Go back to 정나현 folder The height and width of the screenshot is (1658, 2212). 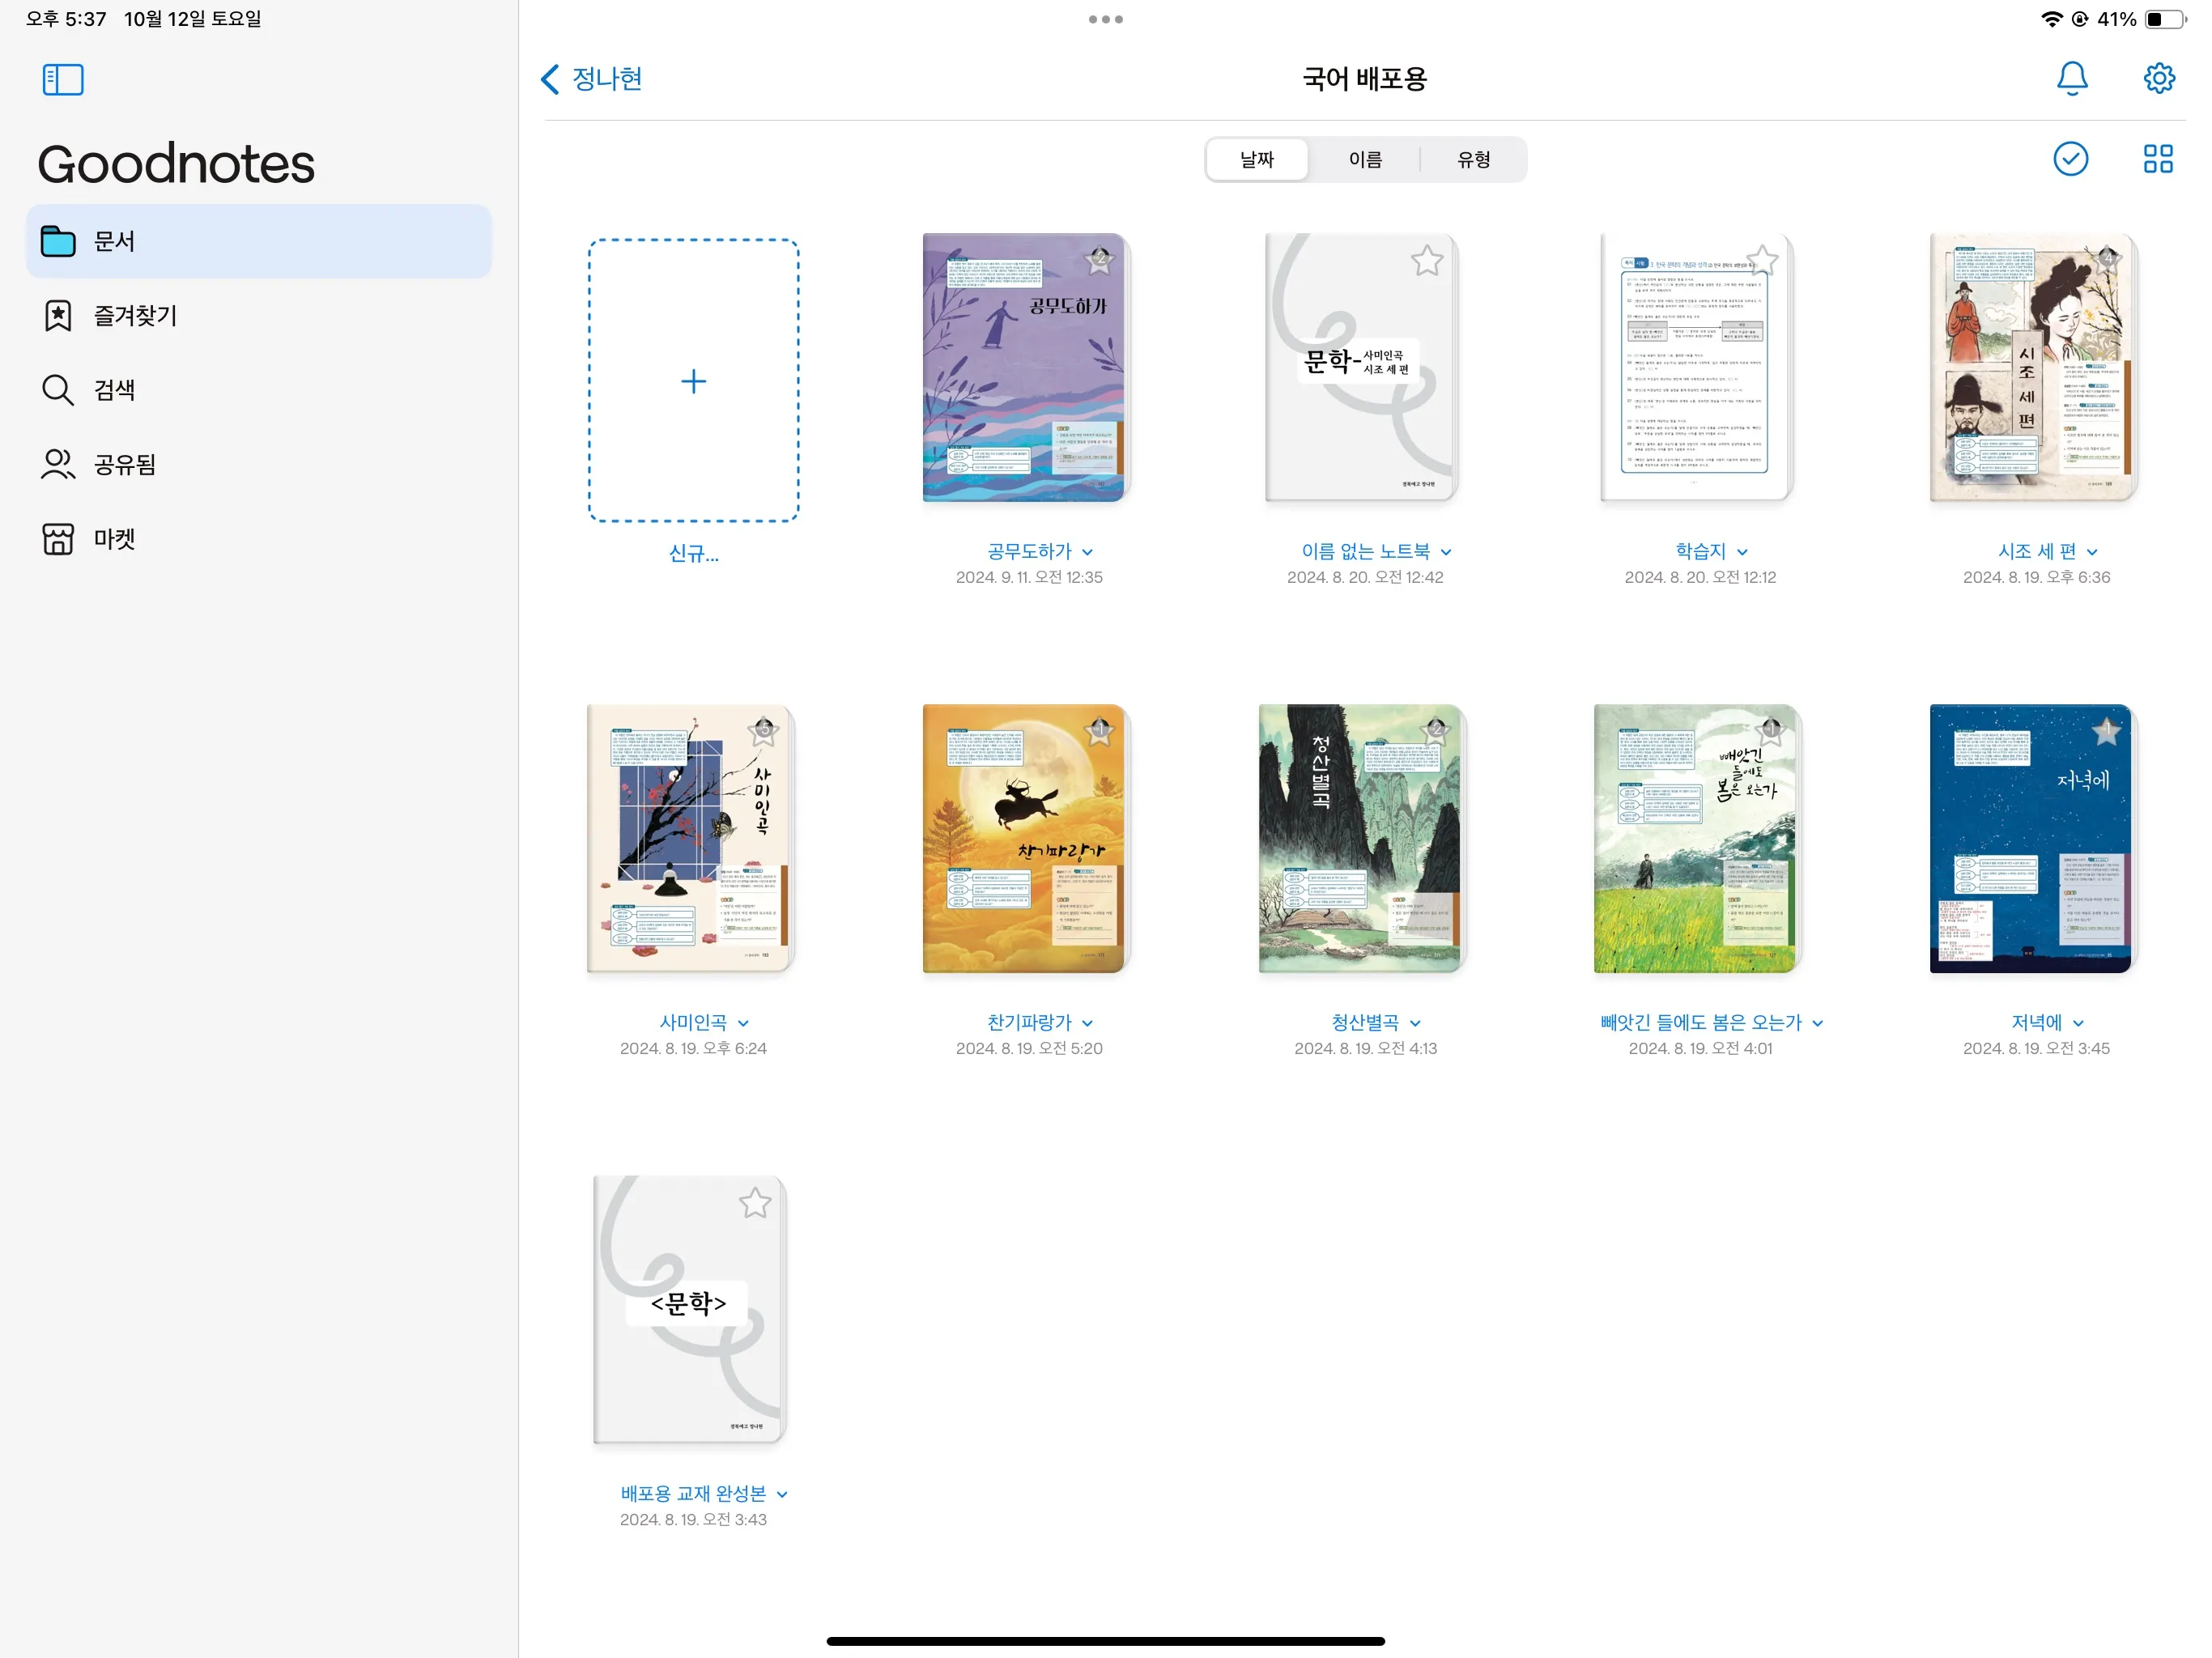click(x=590, y=79)
